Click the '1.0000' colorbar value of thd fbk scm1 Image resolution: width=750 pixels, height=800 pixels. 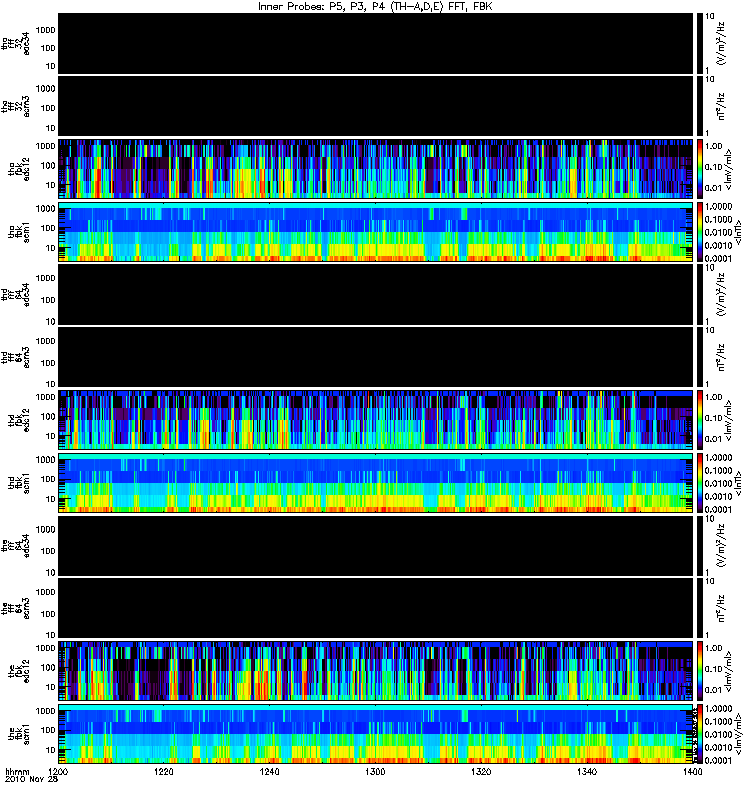(718, 457)
